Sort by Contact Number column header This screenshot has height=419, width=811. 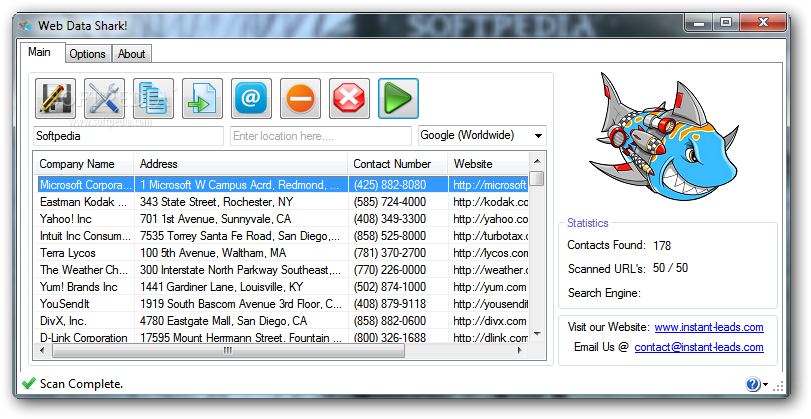[x=398, y=164]
